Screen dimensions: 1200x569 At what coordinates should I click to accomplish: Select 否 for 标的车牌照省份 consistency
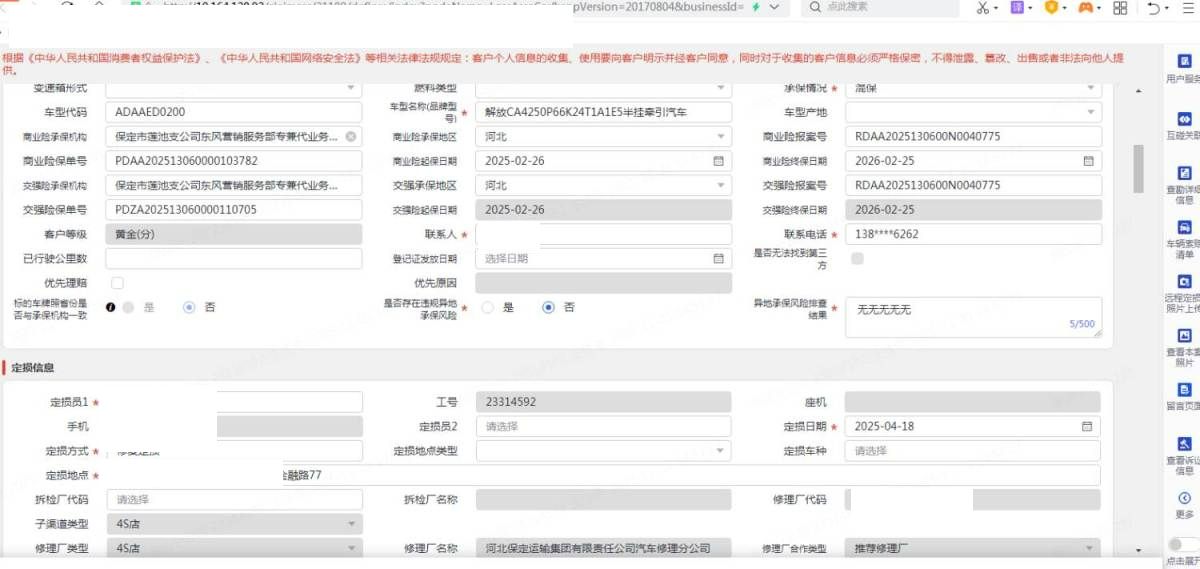189,307
